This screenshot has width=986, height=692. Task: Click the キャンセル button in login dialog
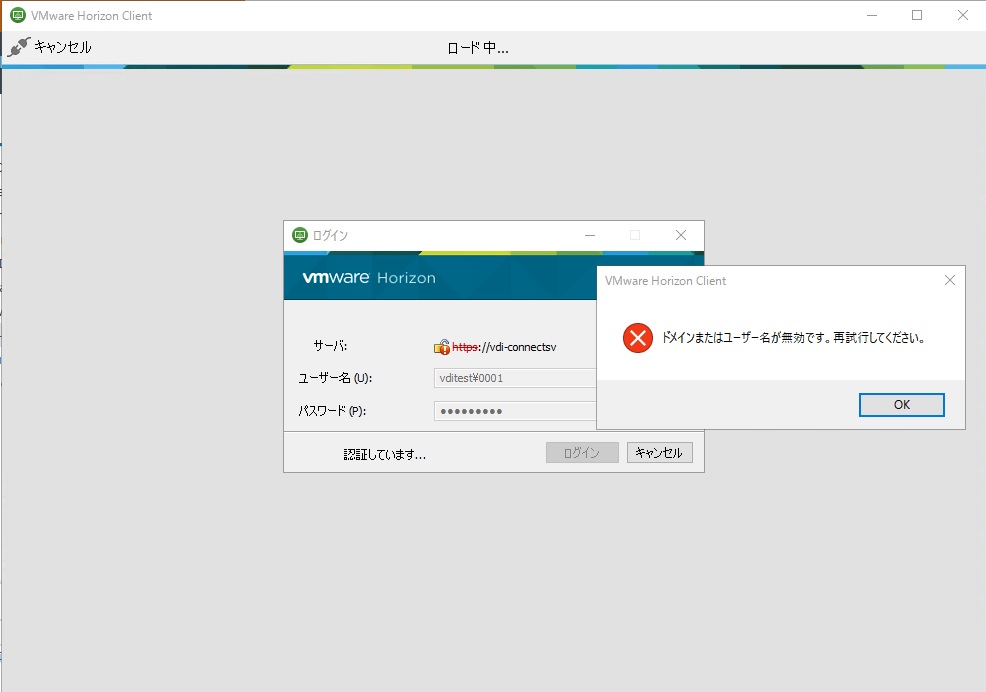[x=659, y=453]
